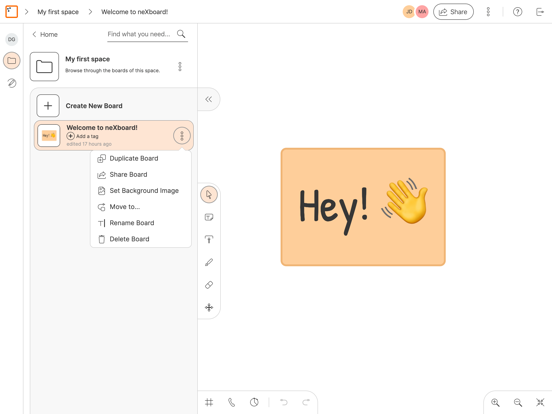The image size is (552, 414).
Task: Choose Rename Board from the menu
Action: tap(141, 223)
